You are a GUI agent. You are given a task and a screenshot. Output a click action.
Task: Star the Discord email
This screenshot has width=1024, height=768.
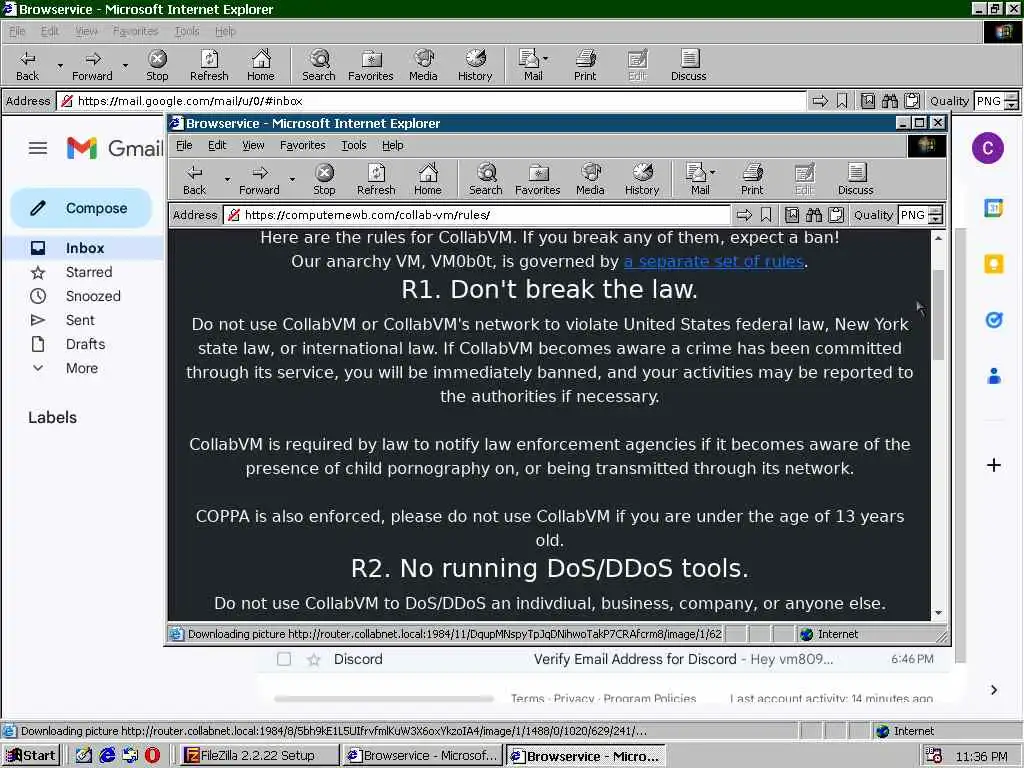coord(314,660)
